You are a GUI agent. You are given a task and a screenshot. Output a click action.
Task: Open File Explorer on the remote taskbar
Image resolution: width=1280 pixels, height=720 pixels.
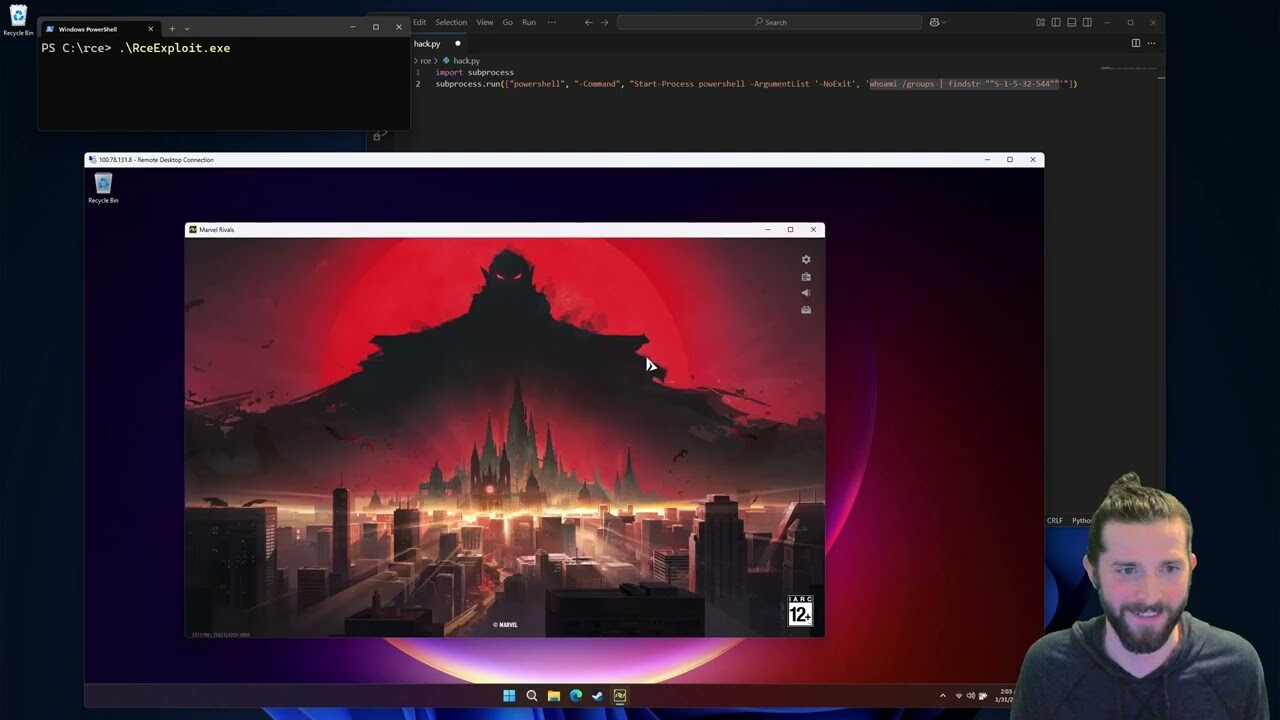pyautogui.click(x=553, y=696)
